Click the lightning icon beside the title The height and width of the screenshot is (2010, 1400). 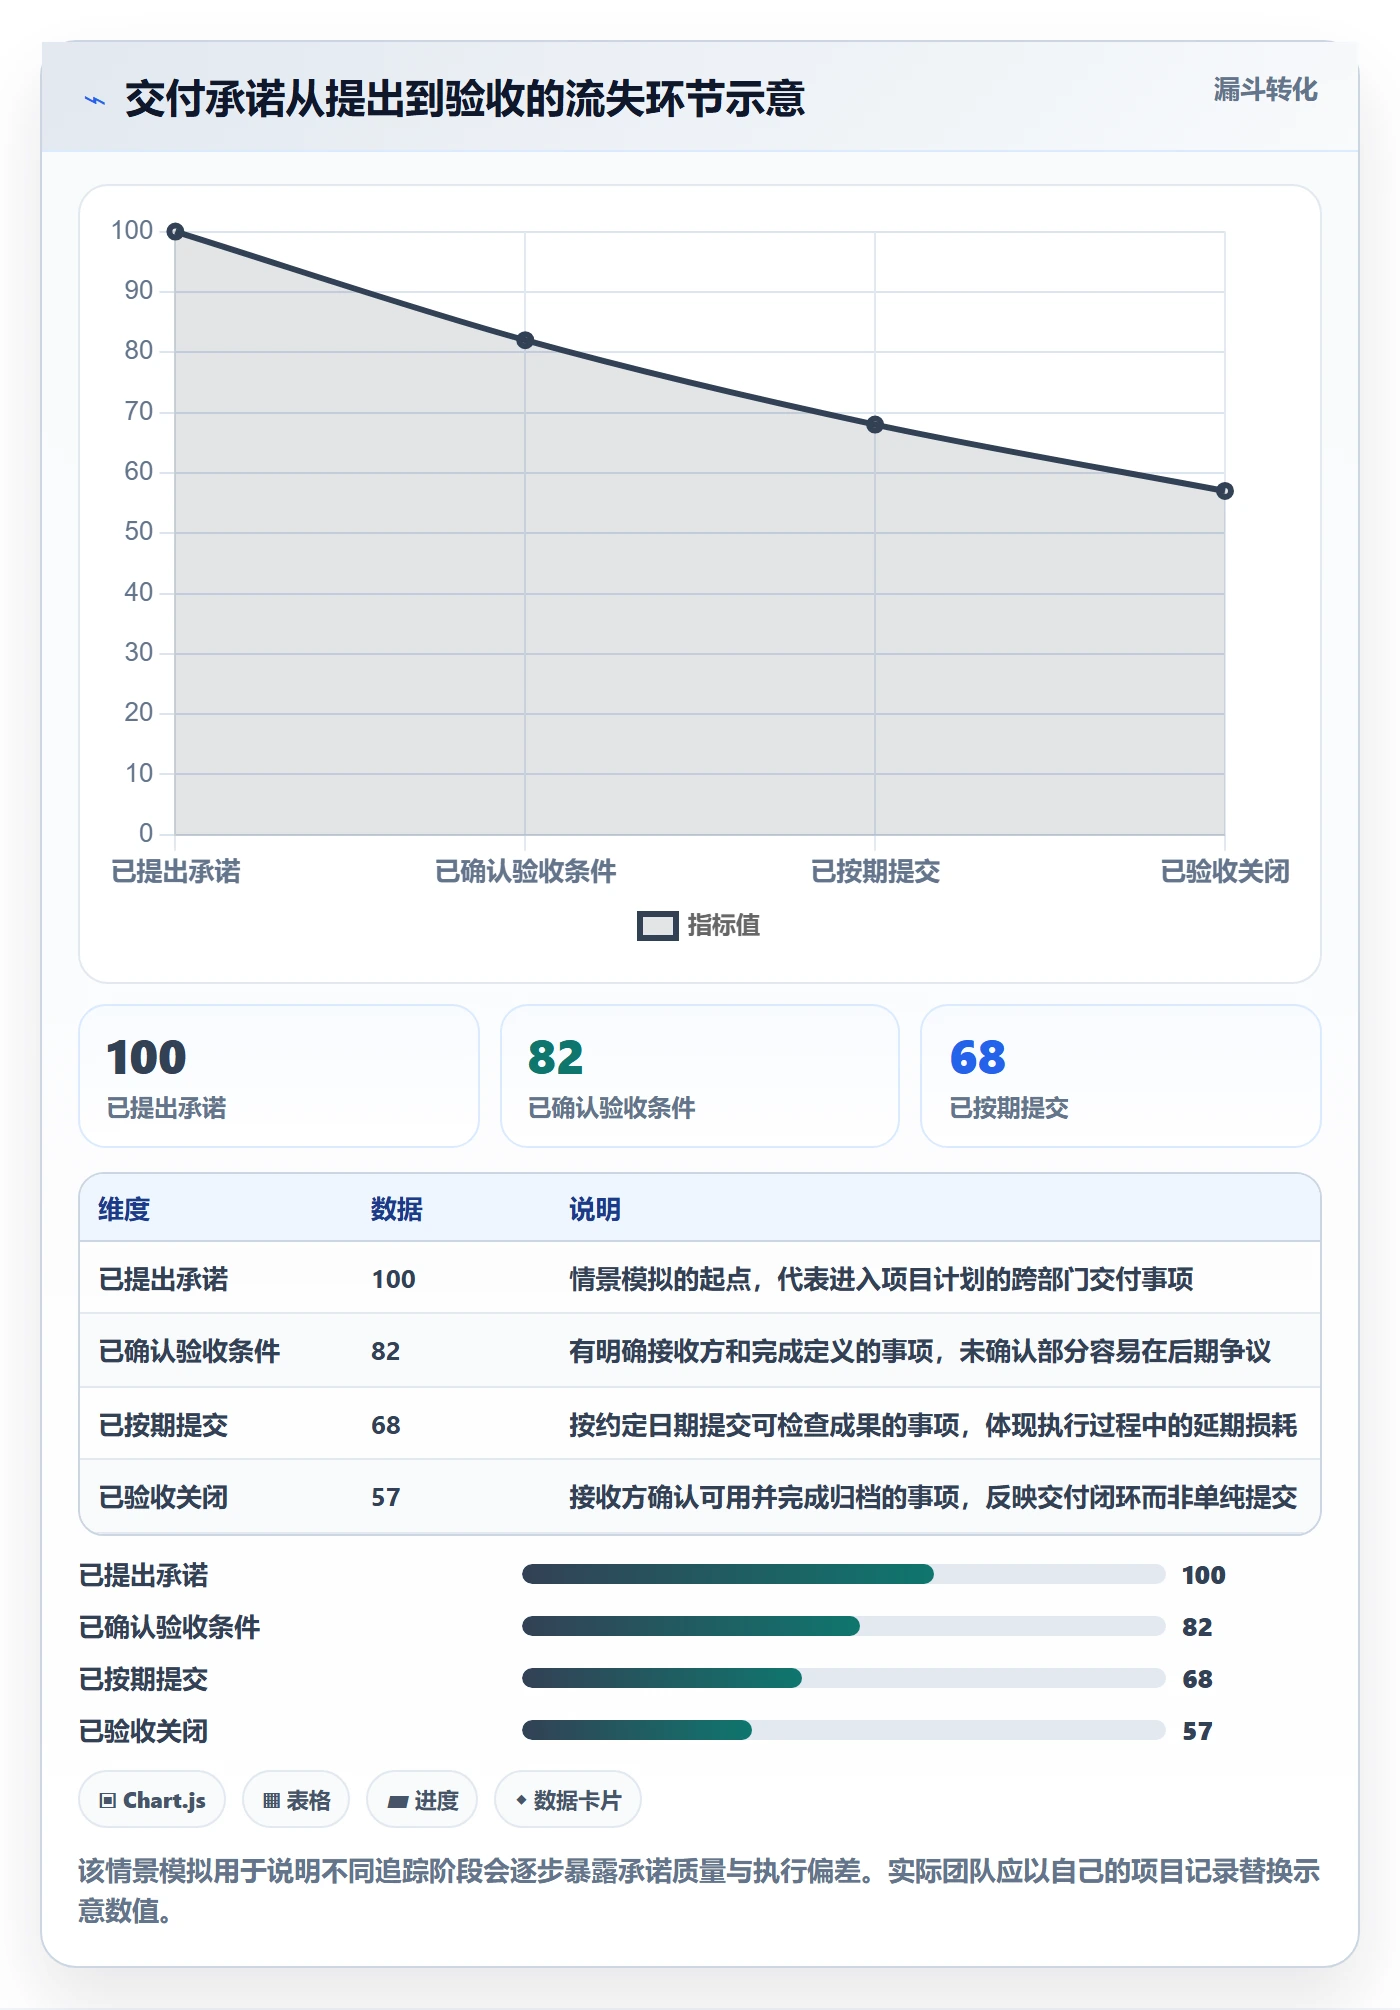tap(95, 100)
